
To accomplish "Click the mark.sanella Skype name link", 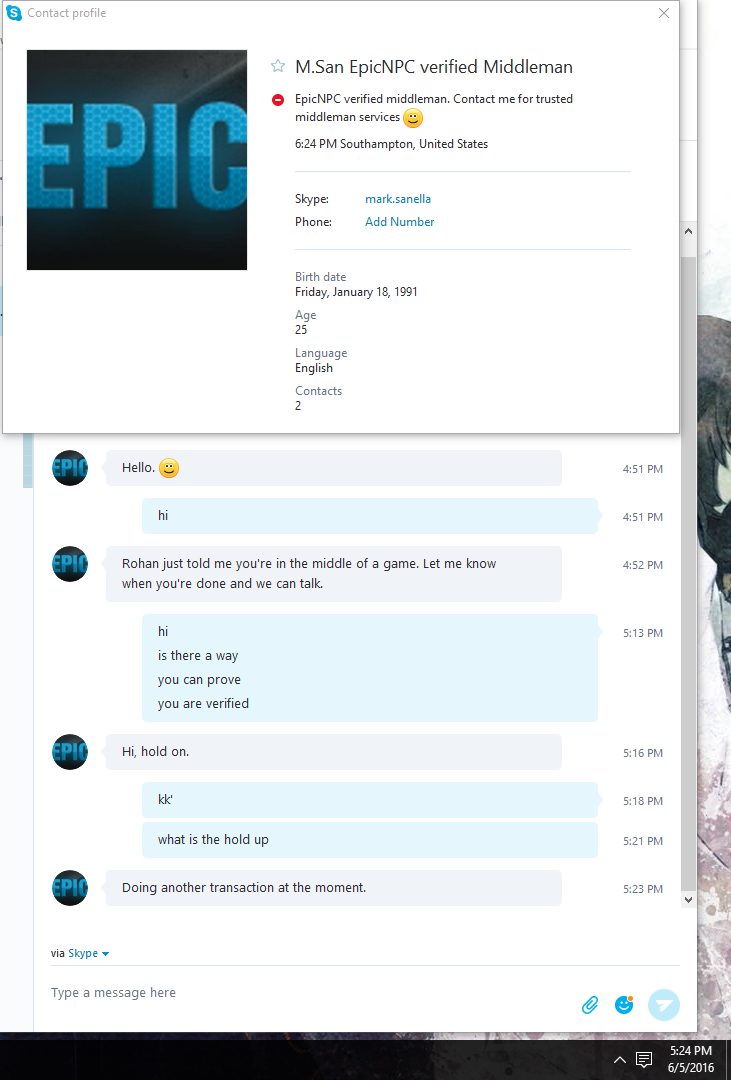I will (x=398, y=199).
